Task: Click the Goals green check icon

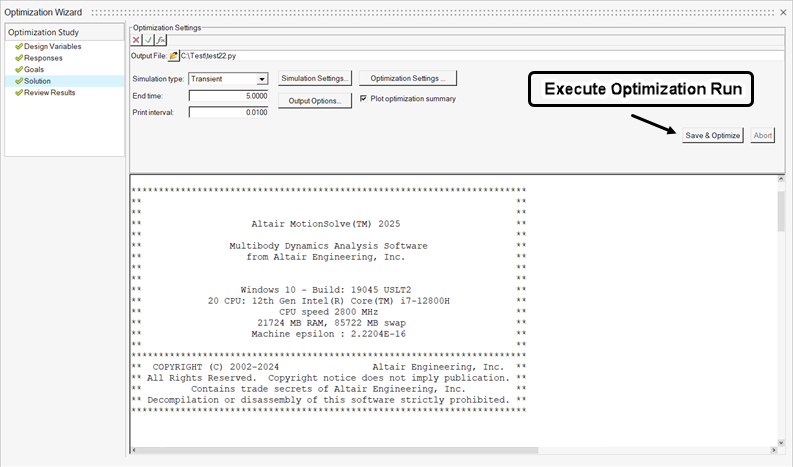Action: (18, 69)
